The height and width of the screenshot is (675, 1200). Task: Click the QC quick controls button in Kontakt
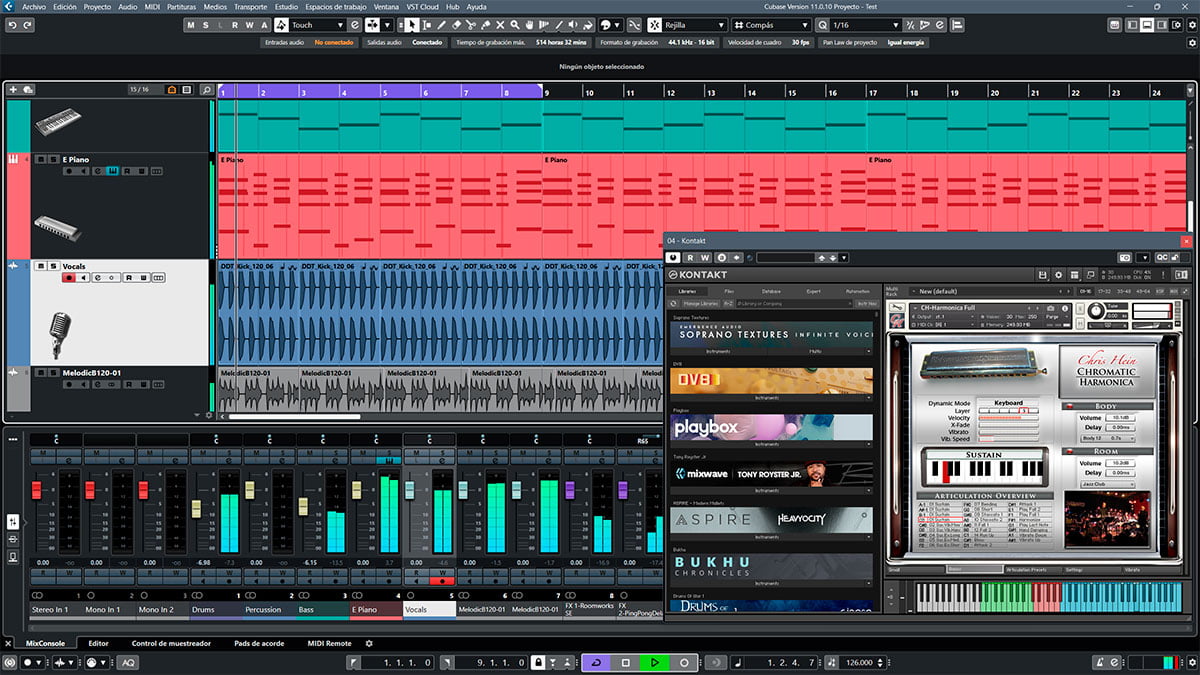[1161, 257]
